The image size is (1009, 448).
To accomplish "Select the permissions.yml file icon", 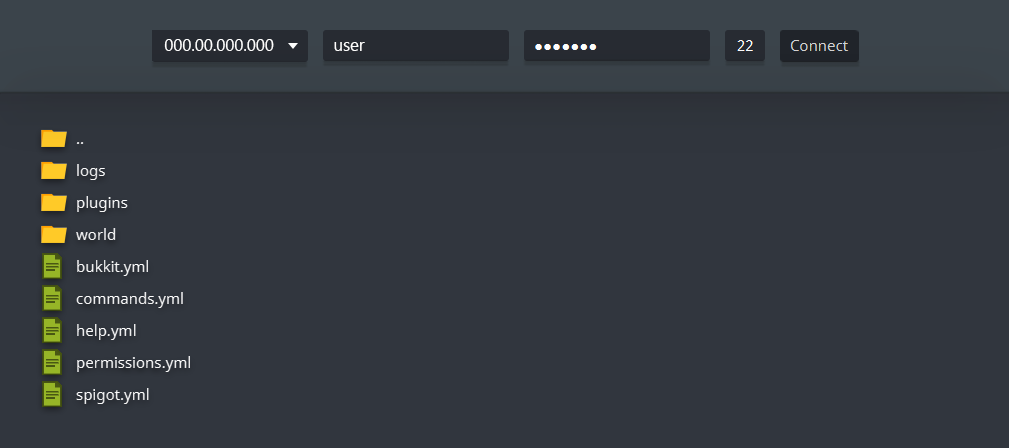I will [x=52, y=362].
